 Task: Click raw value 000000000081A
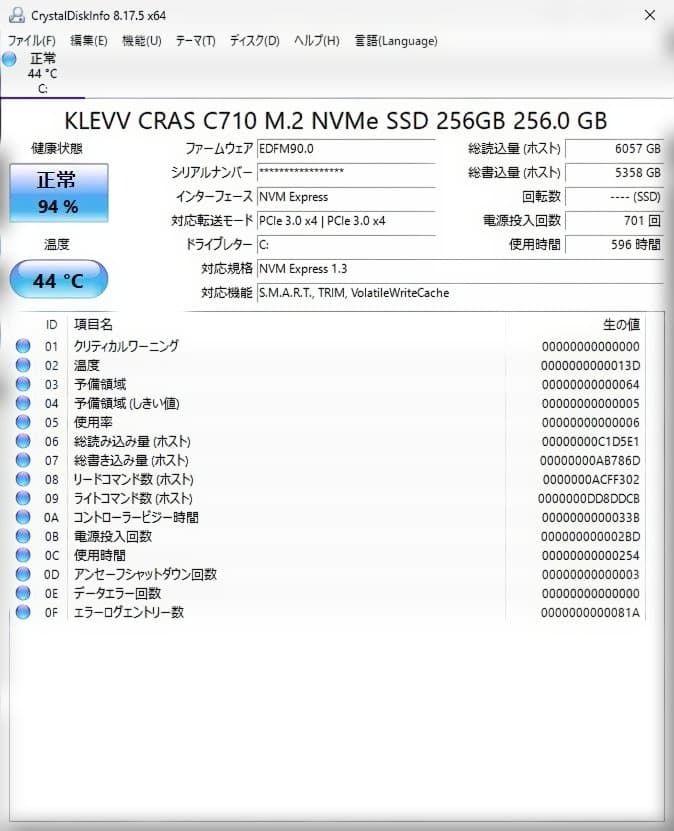[590, 613]
